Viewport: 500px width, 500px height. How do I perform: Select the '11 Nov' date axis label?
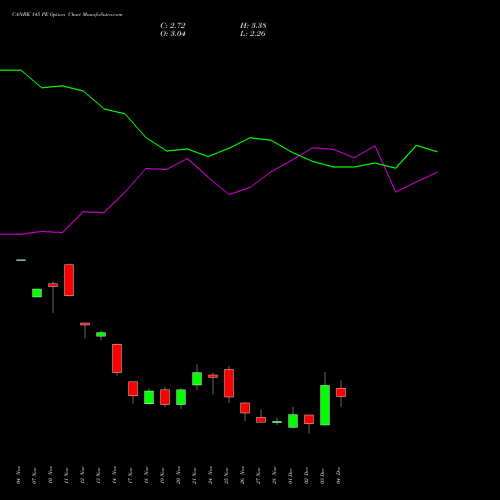coord(66,475)
